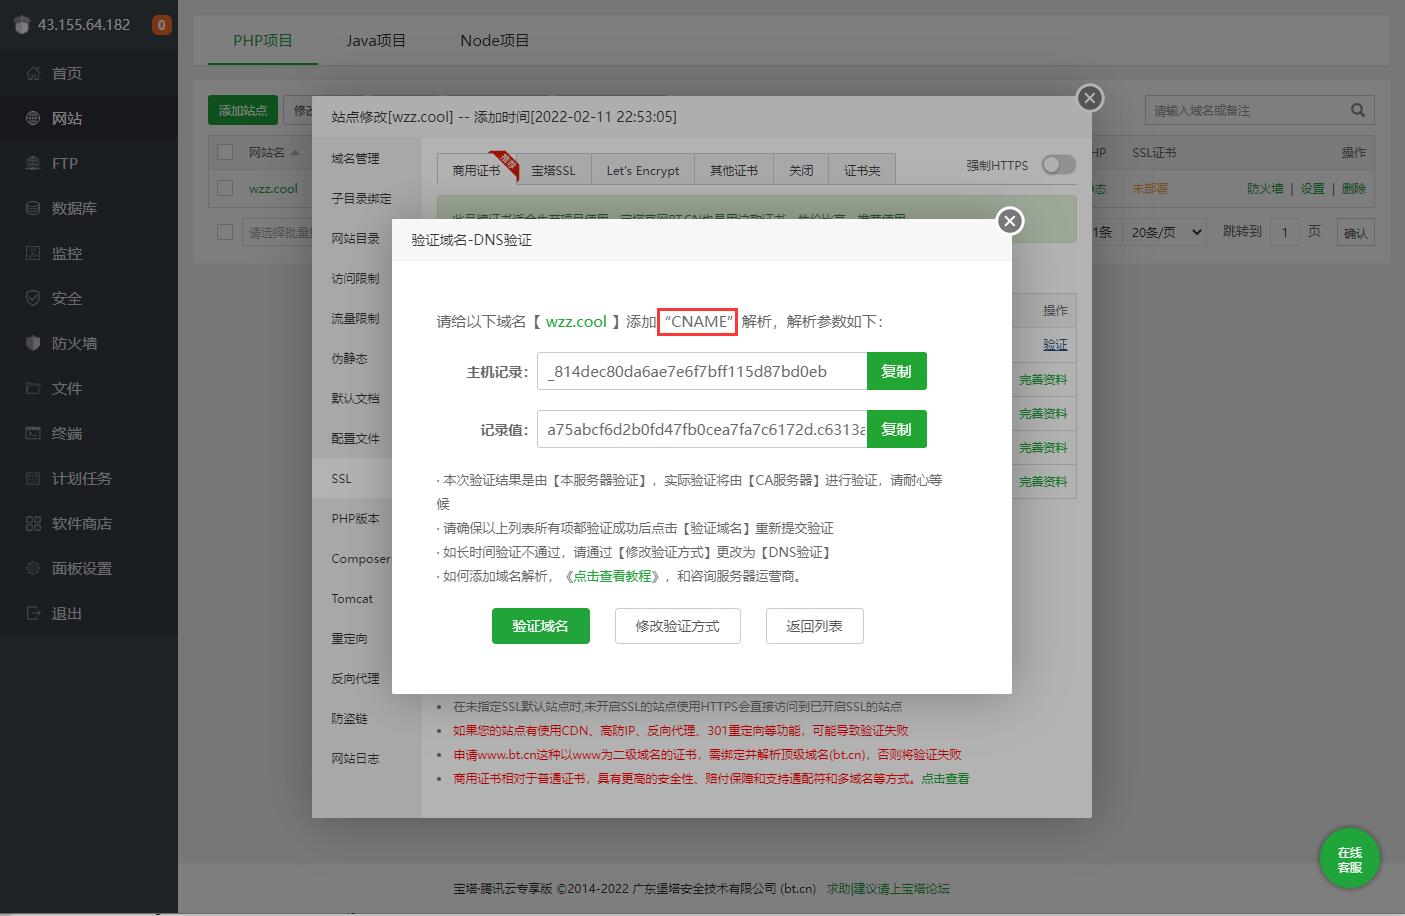
Task: Click the 添加站点 button
Action: click(x=243, y=110)
